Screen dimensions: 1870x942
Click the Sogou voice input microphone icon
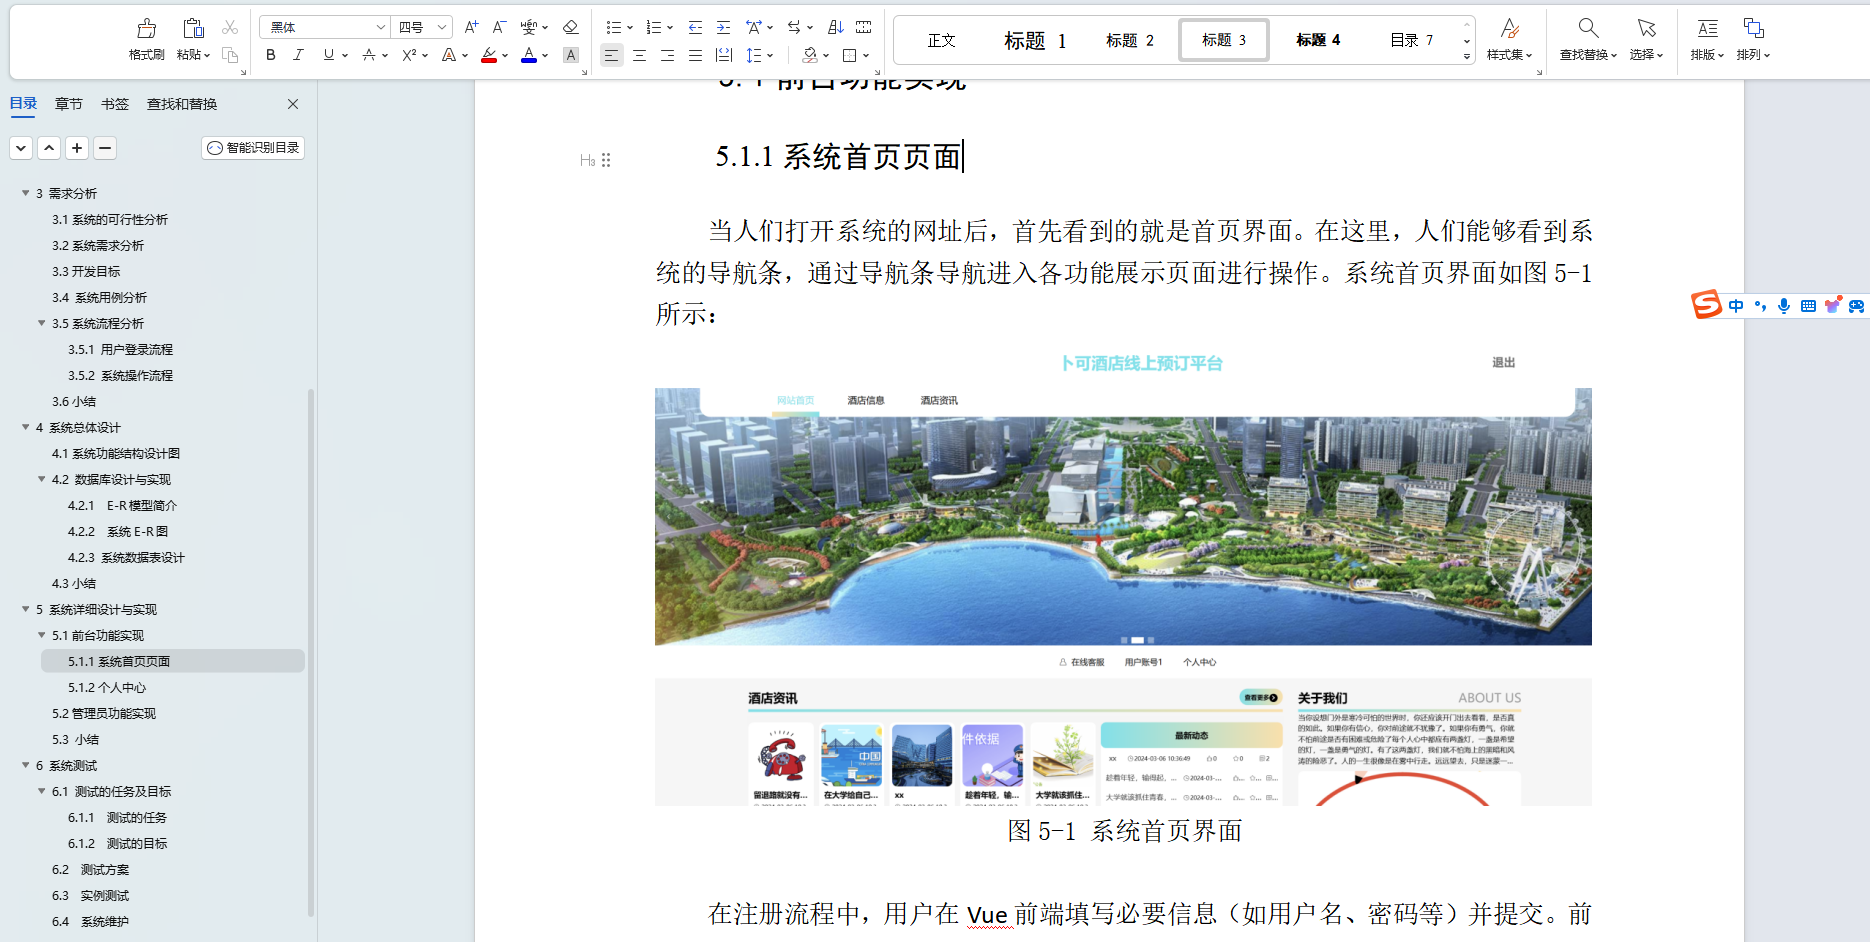click(x=1784, y=306)
